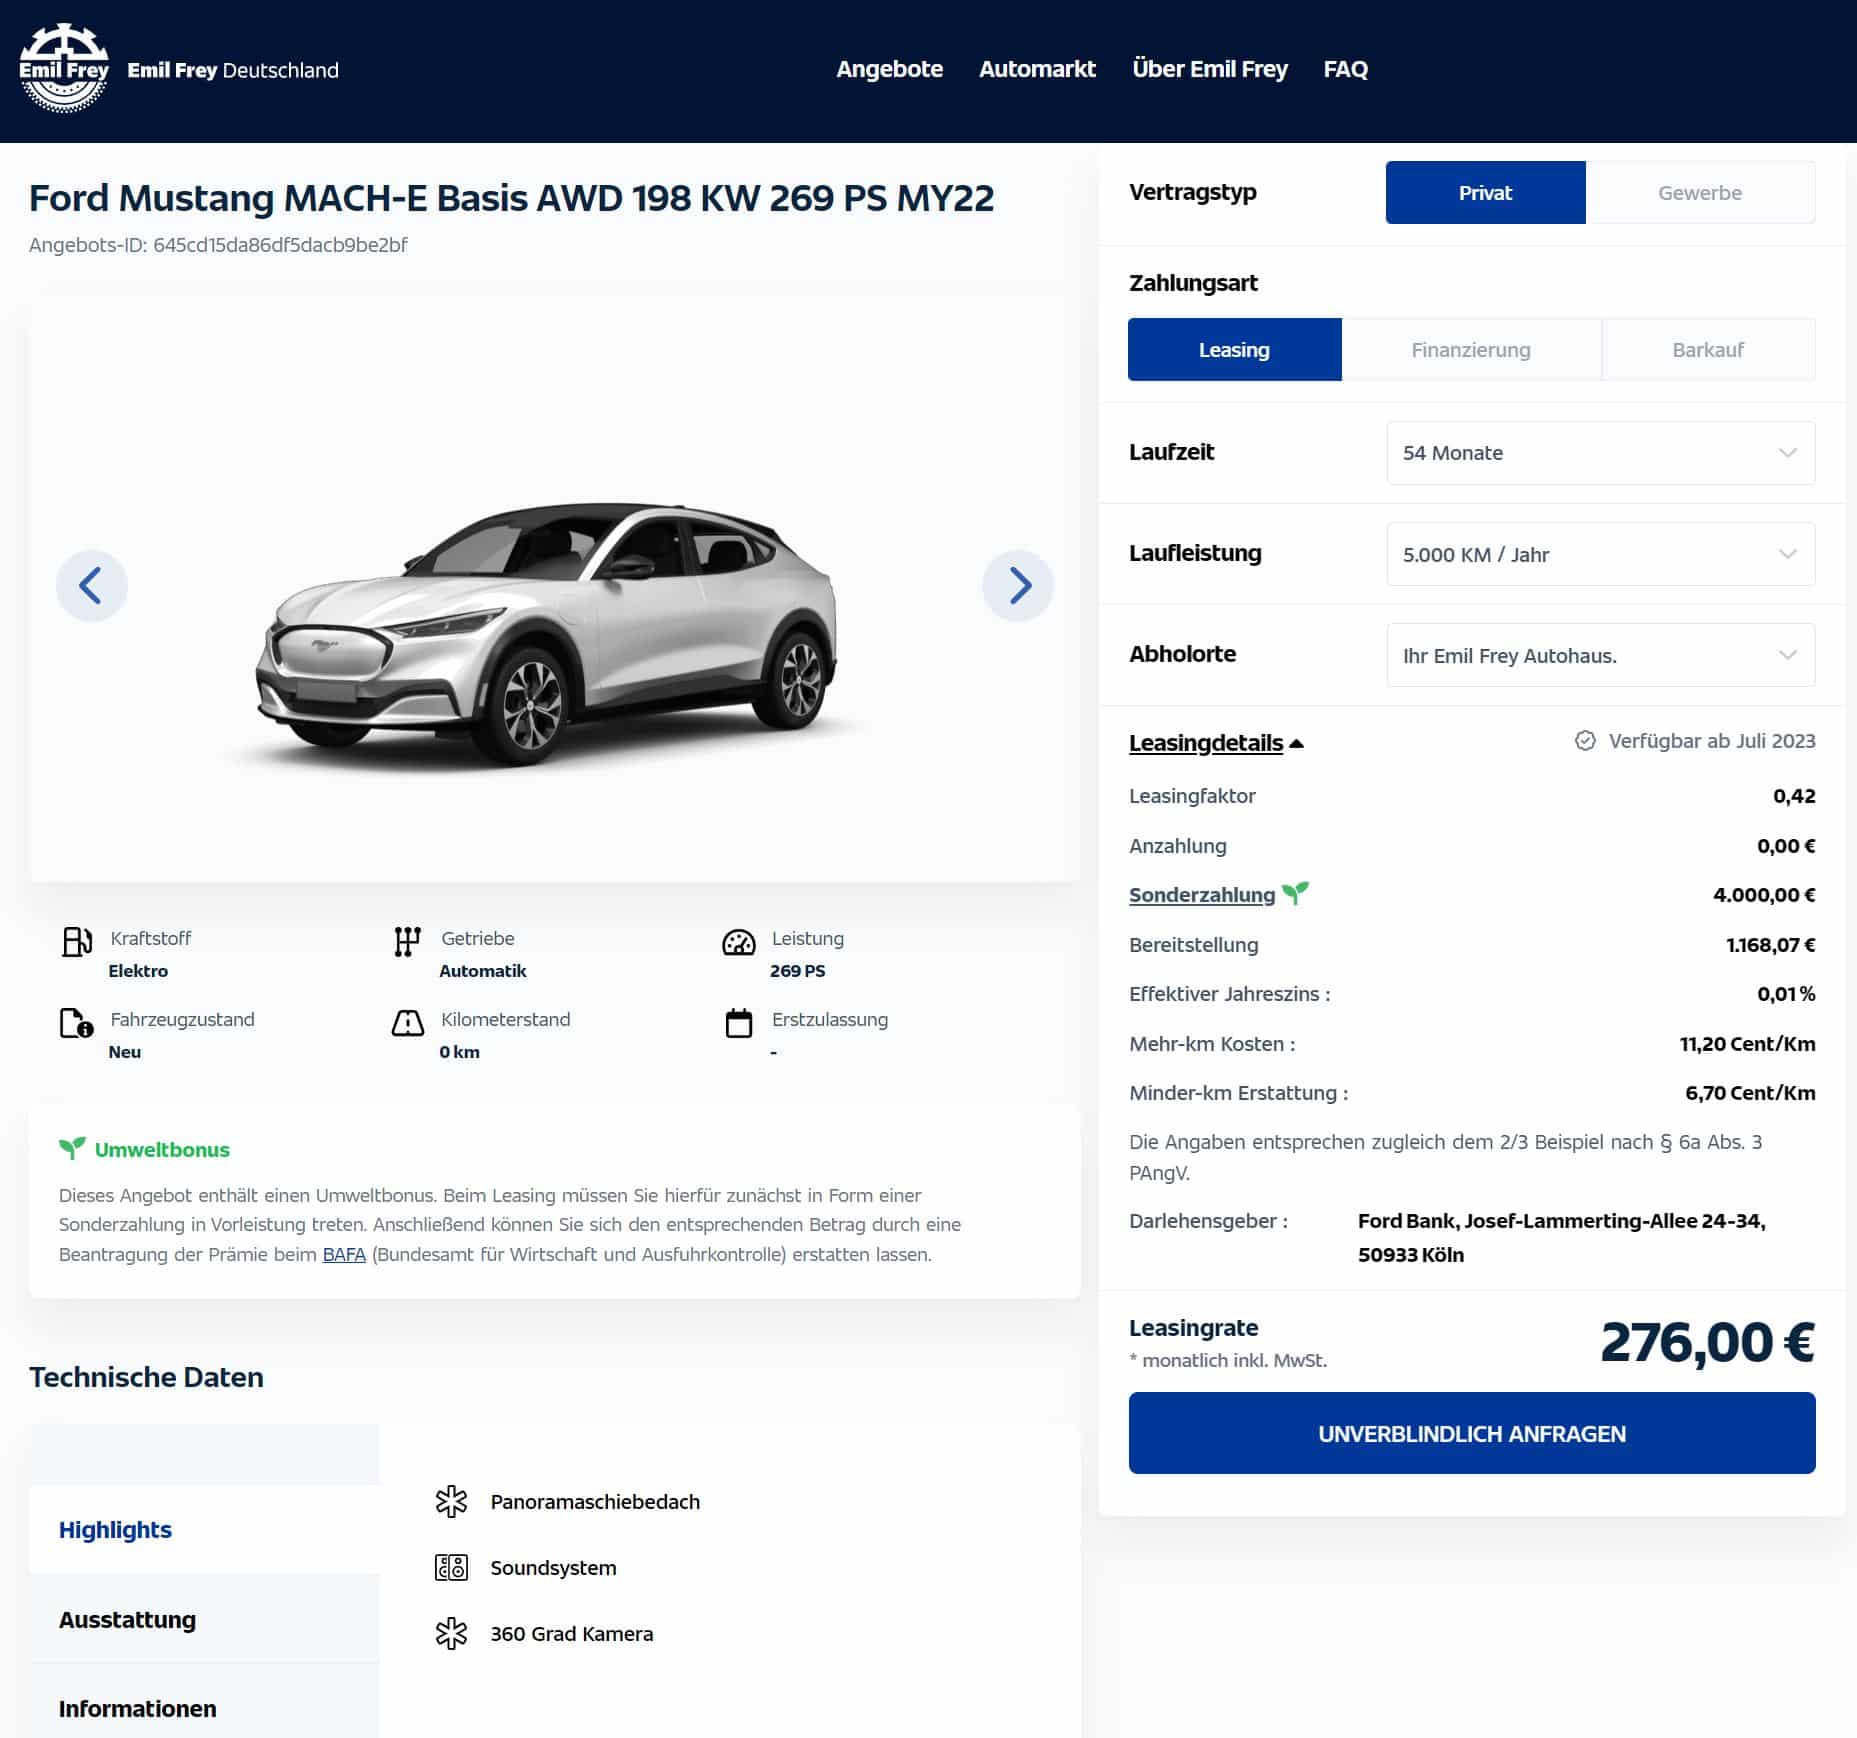Click the Bereitstellung value 1.168,07 €

pos(1770,945)
